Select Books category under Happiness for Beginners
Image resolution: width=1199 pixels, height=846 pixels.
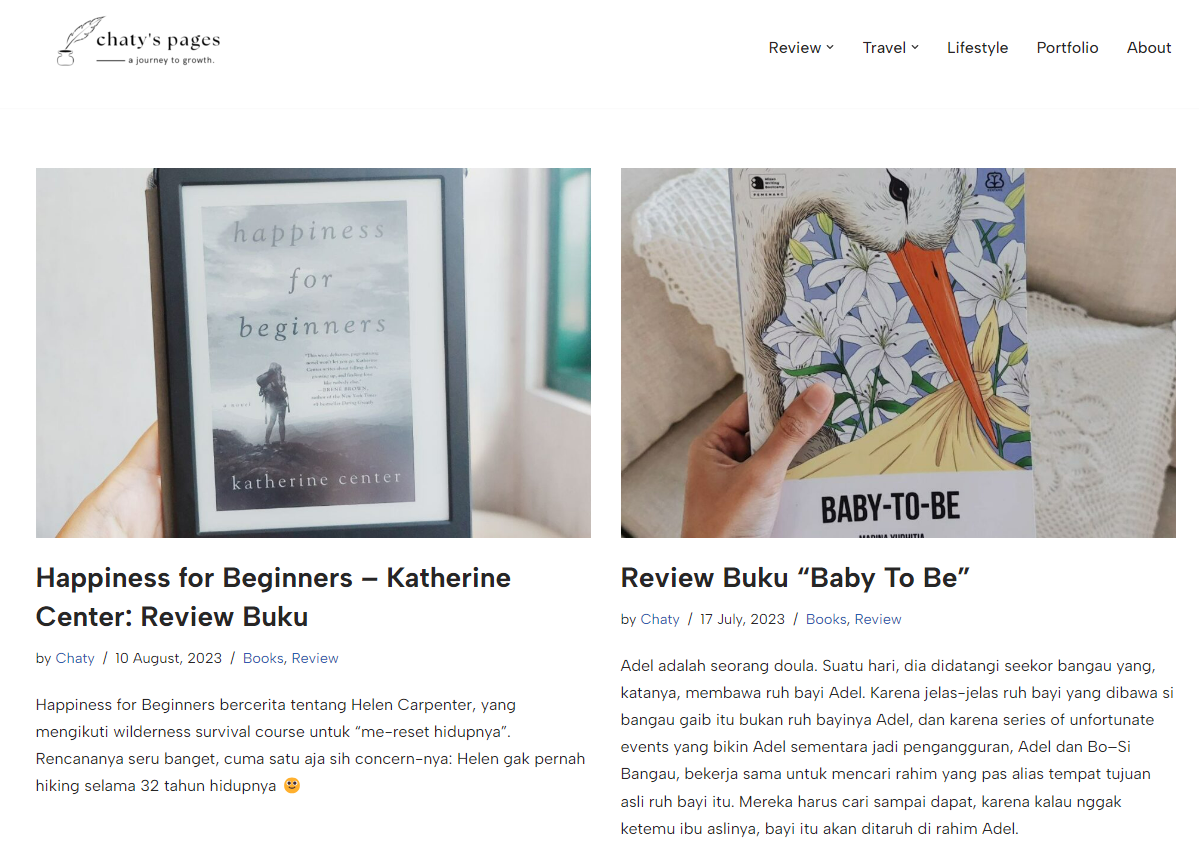(263, 658)
